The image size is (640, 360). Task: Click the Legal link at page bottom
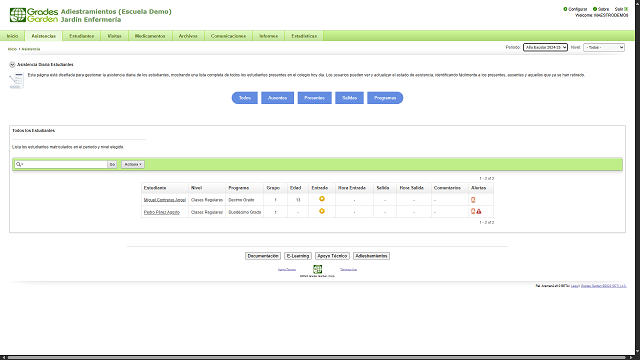(x=575, y=286)
